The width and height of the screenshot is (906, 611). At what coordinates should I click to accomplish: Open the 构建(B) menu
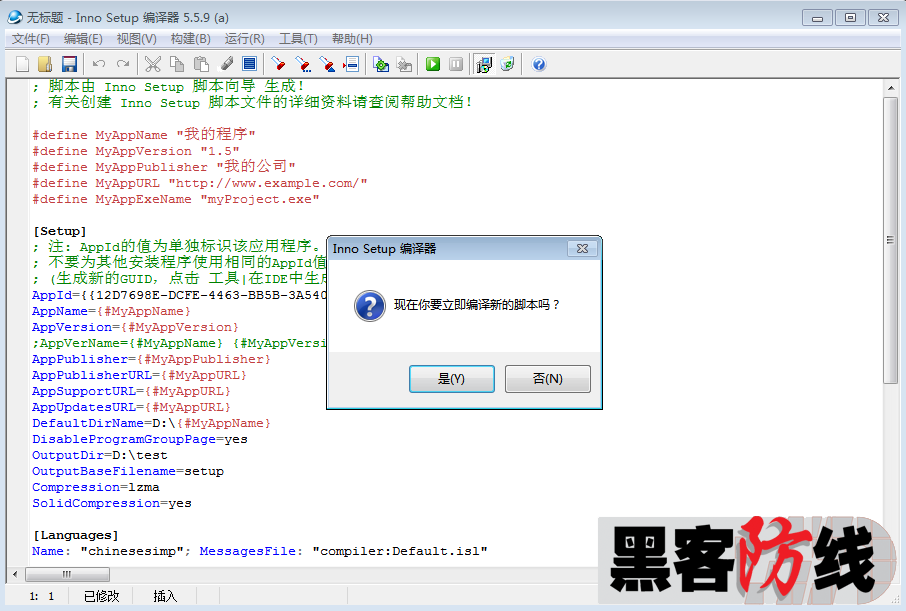tap(191, 39)
